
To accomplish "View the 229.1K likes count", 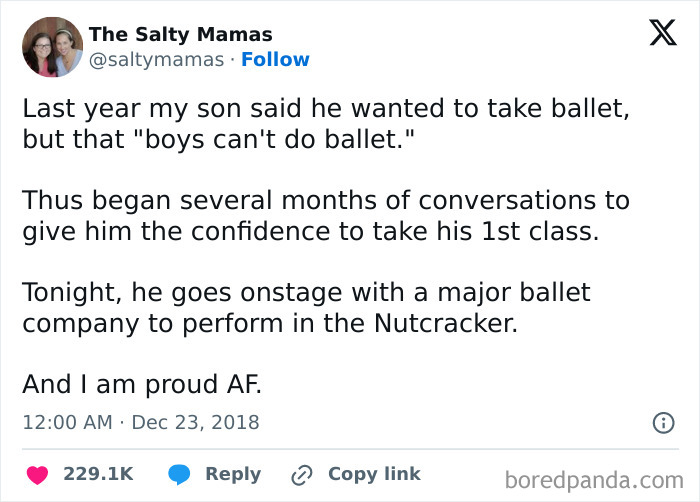I will click(98, 474).
